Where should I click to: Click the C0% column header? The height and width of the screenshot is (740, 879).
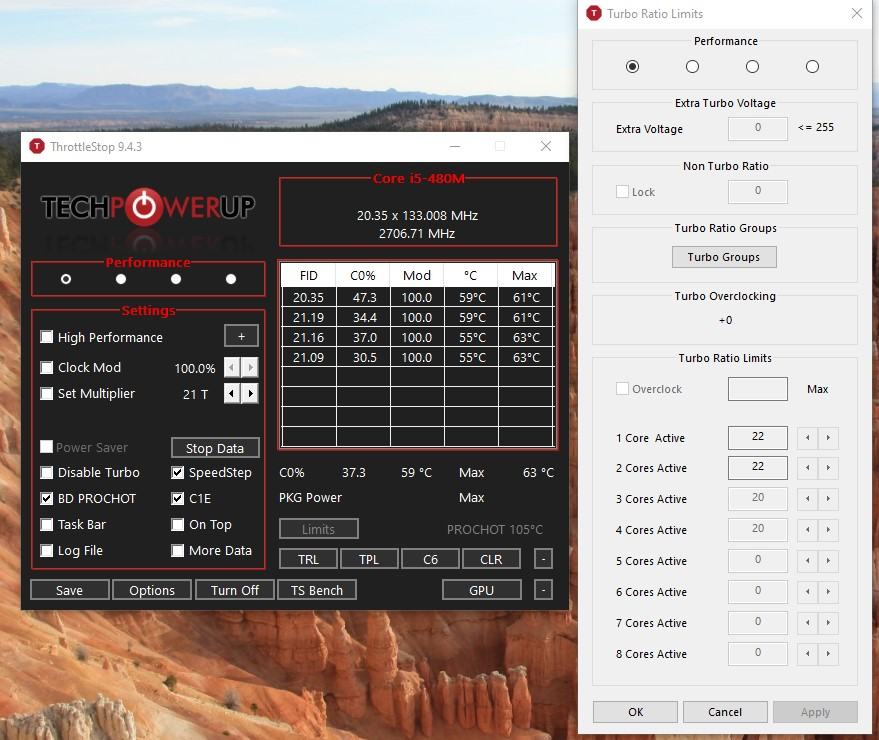pos(363,275)
